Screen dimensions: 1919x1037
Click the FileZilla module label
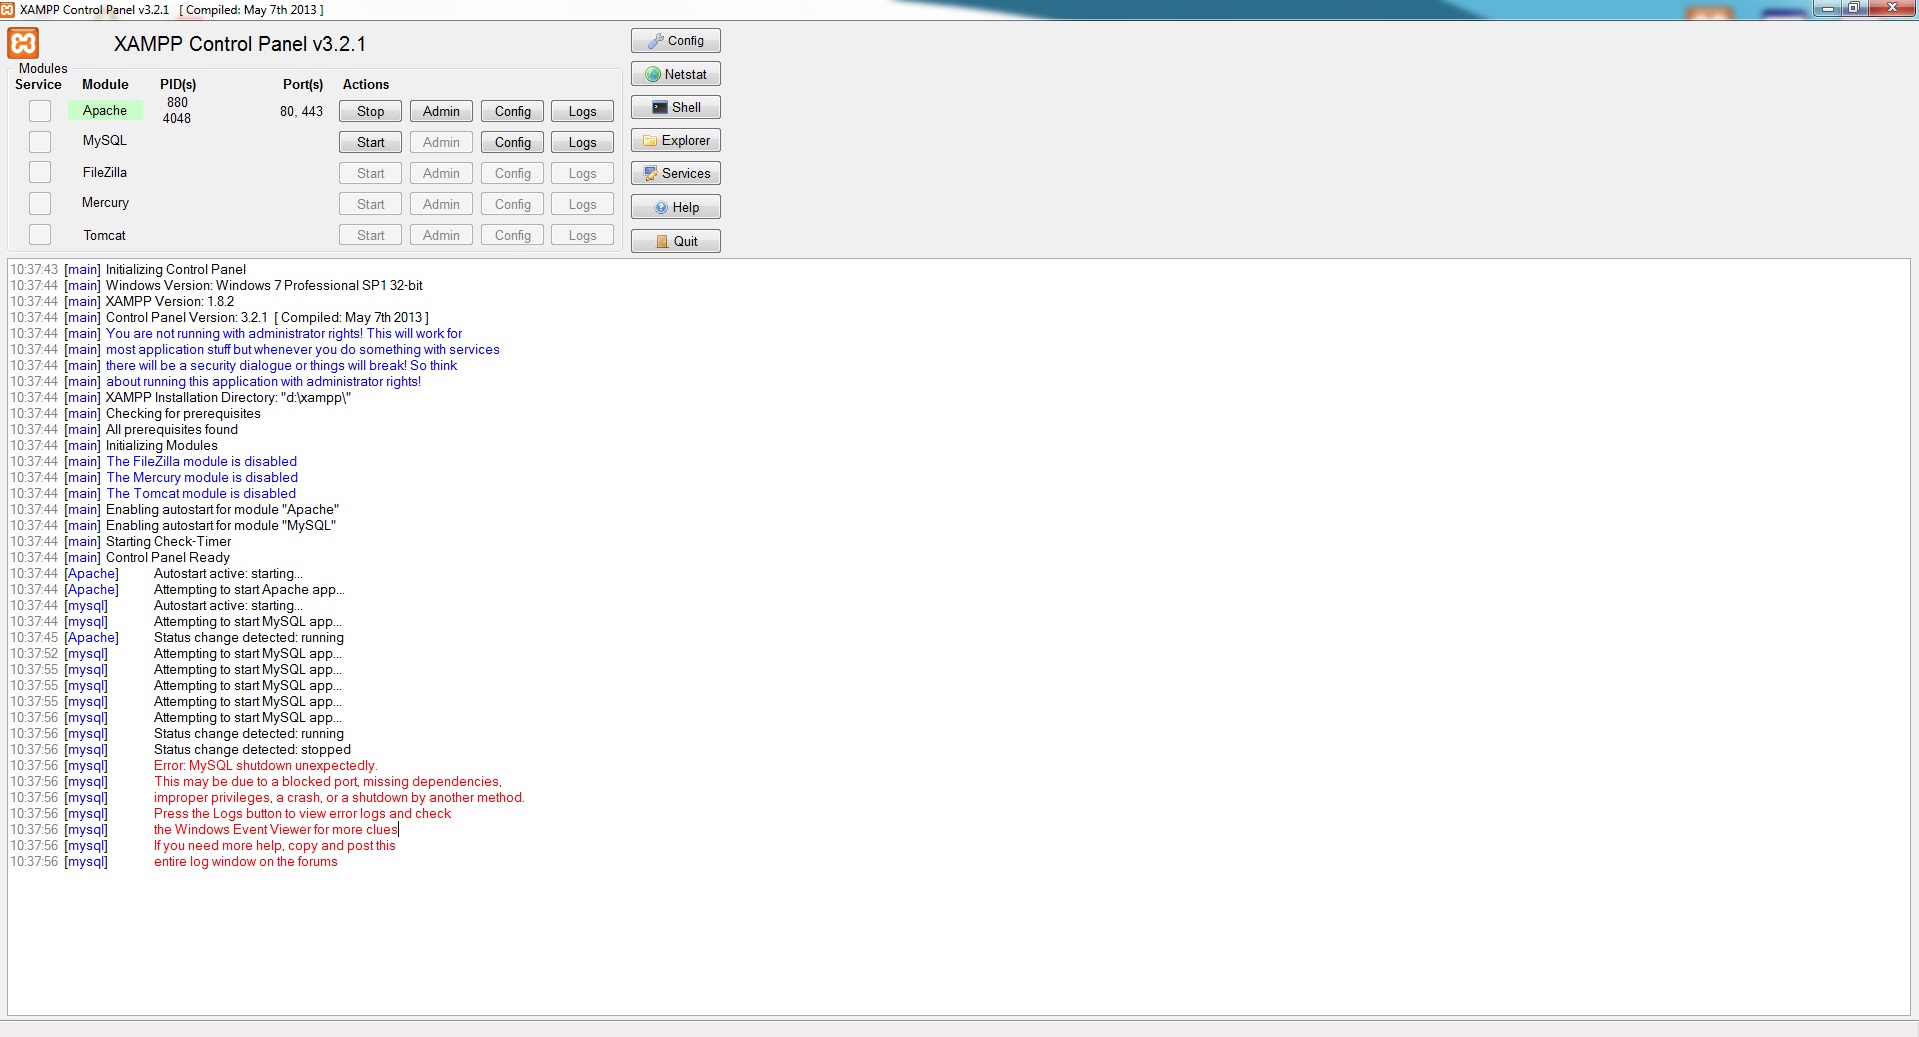(105, 172)
